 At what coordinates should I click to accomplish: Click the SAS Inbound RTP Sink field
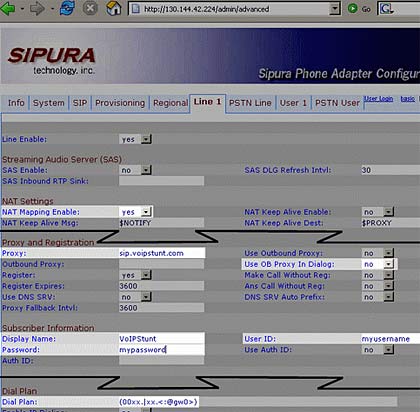pos(161,181)
